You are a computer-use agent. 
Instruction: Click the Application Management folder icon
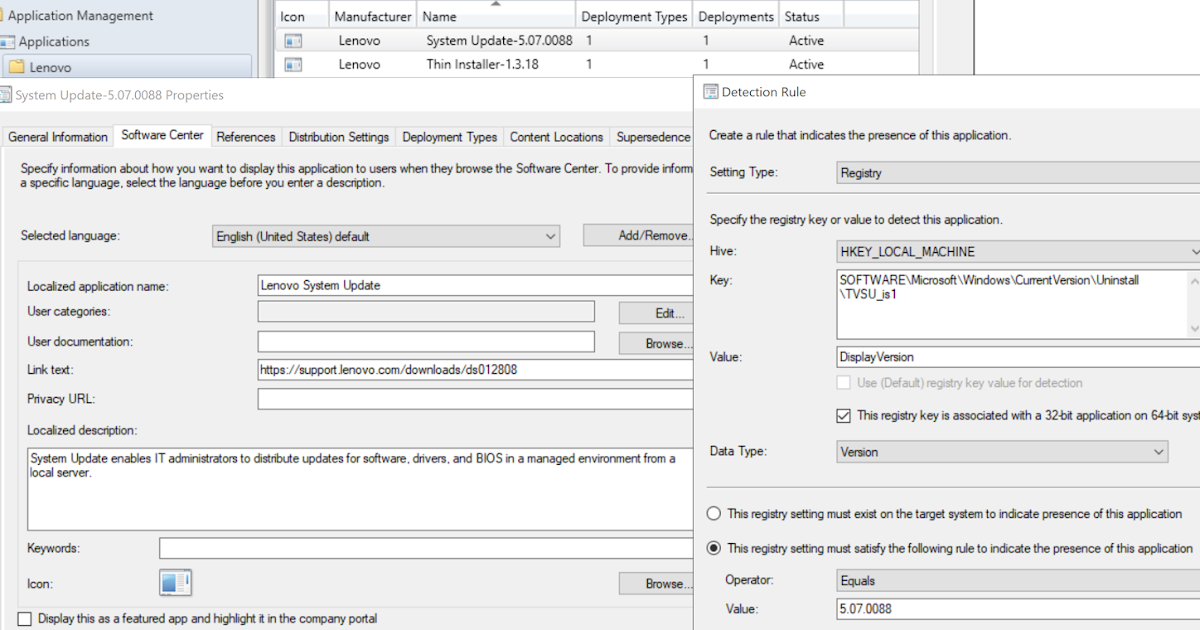3,16
